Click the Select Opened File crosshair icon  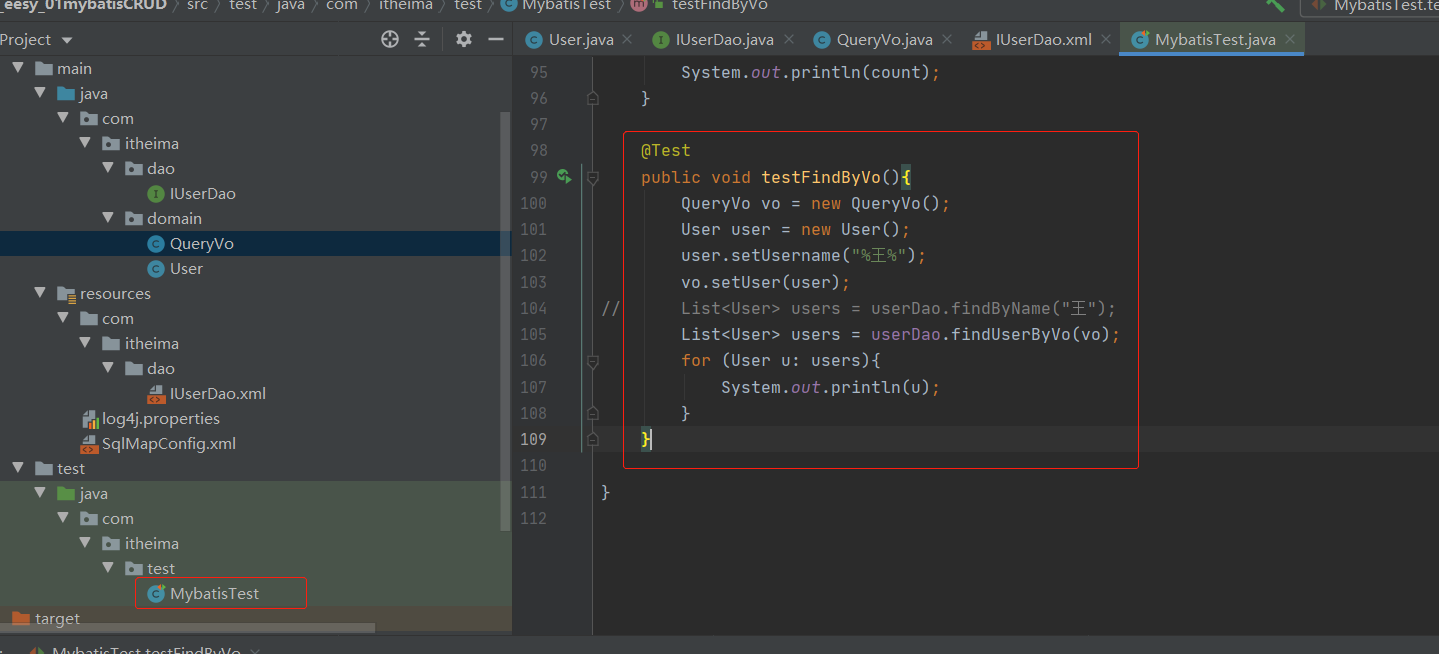click(390, 39)
